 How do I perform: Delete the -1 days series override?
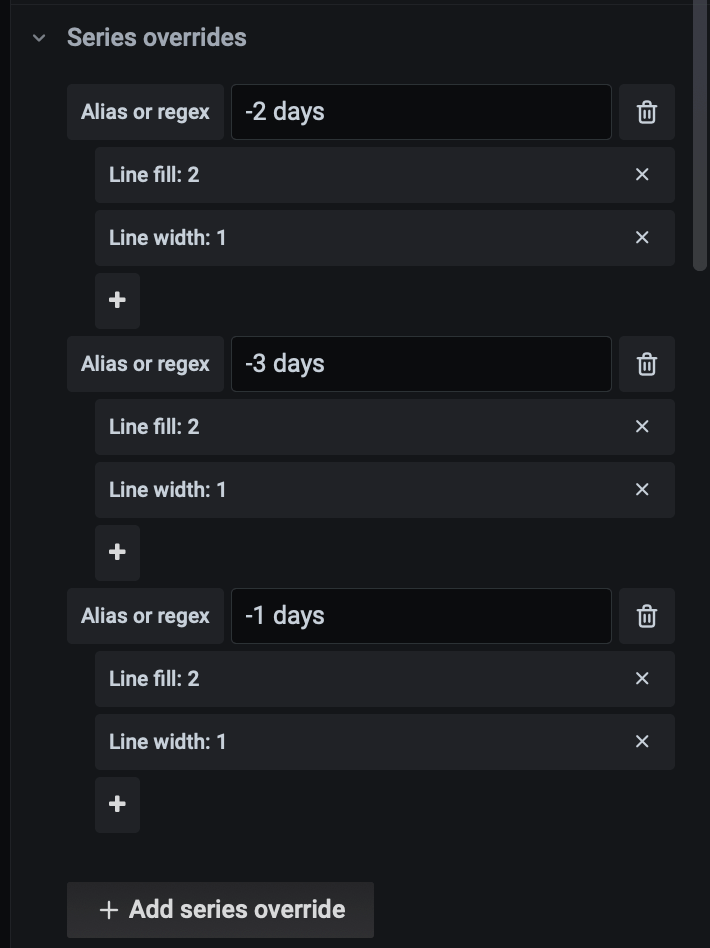coord(647,616)
